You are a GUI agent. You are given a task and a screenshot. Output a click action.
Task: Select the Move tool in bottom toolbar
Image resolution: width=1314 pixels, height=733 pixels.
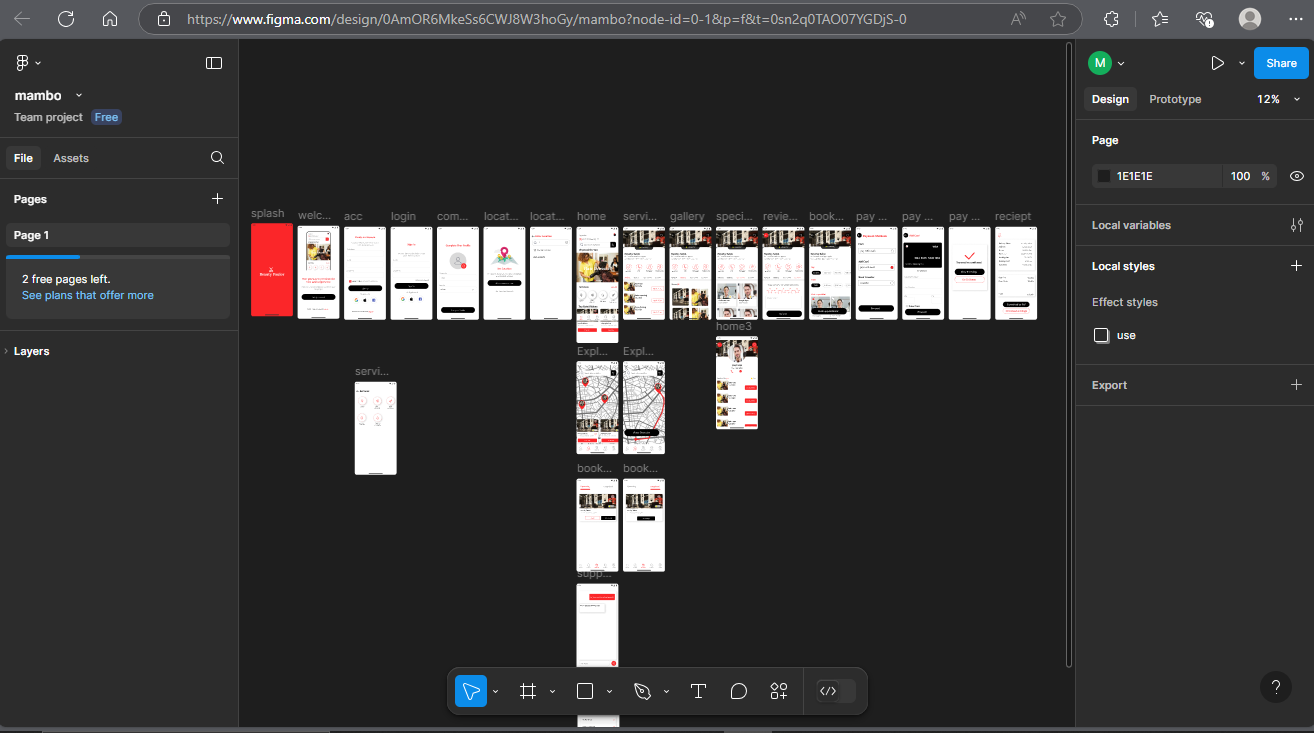(471, 691)
